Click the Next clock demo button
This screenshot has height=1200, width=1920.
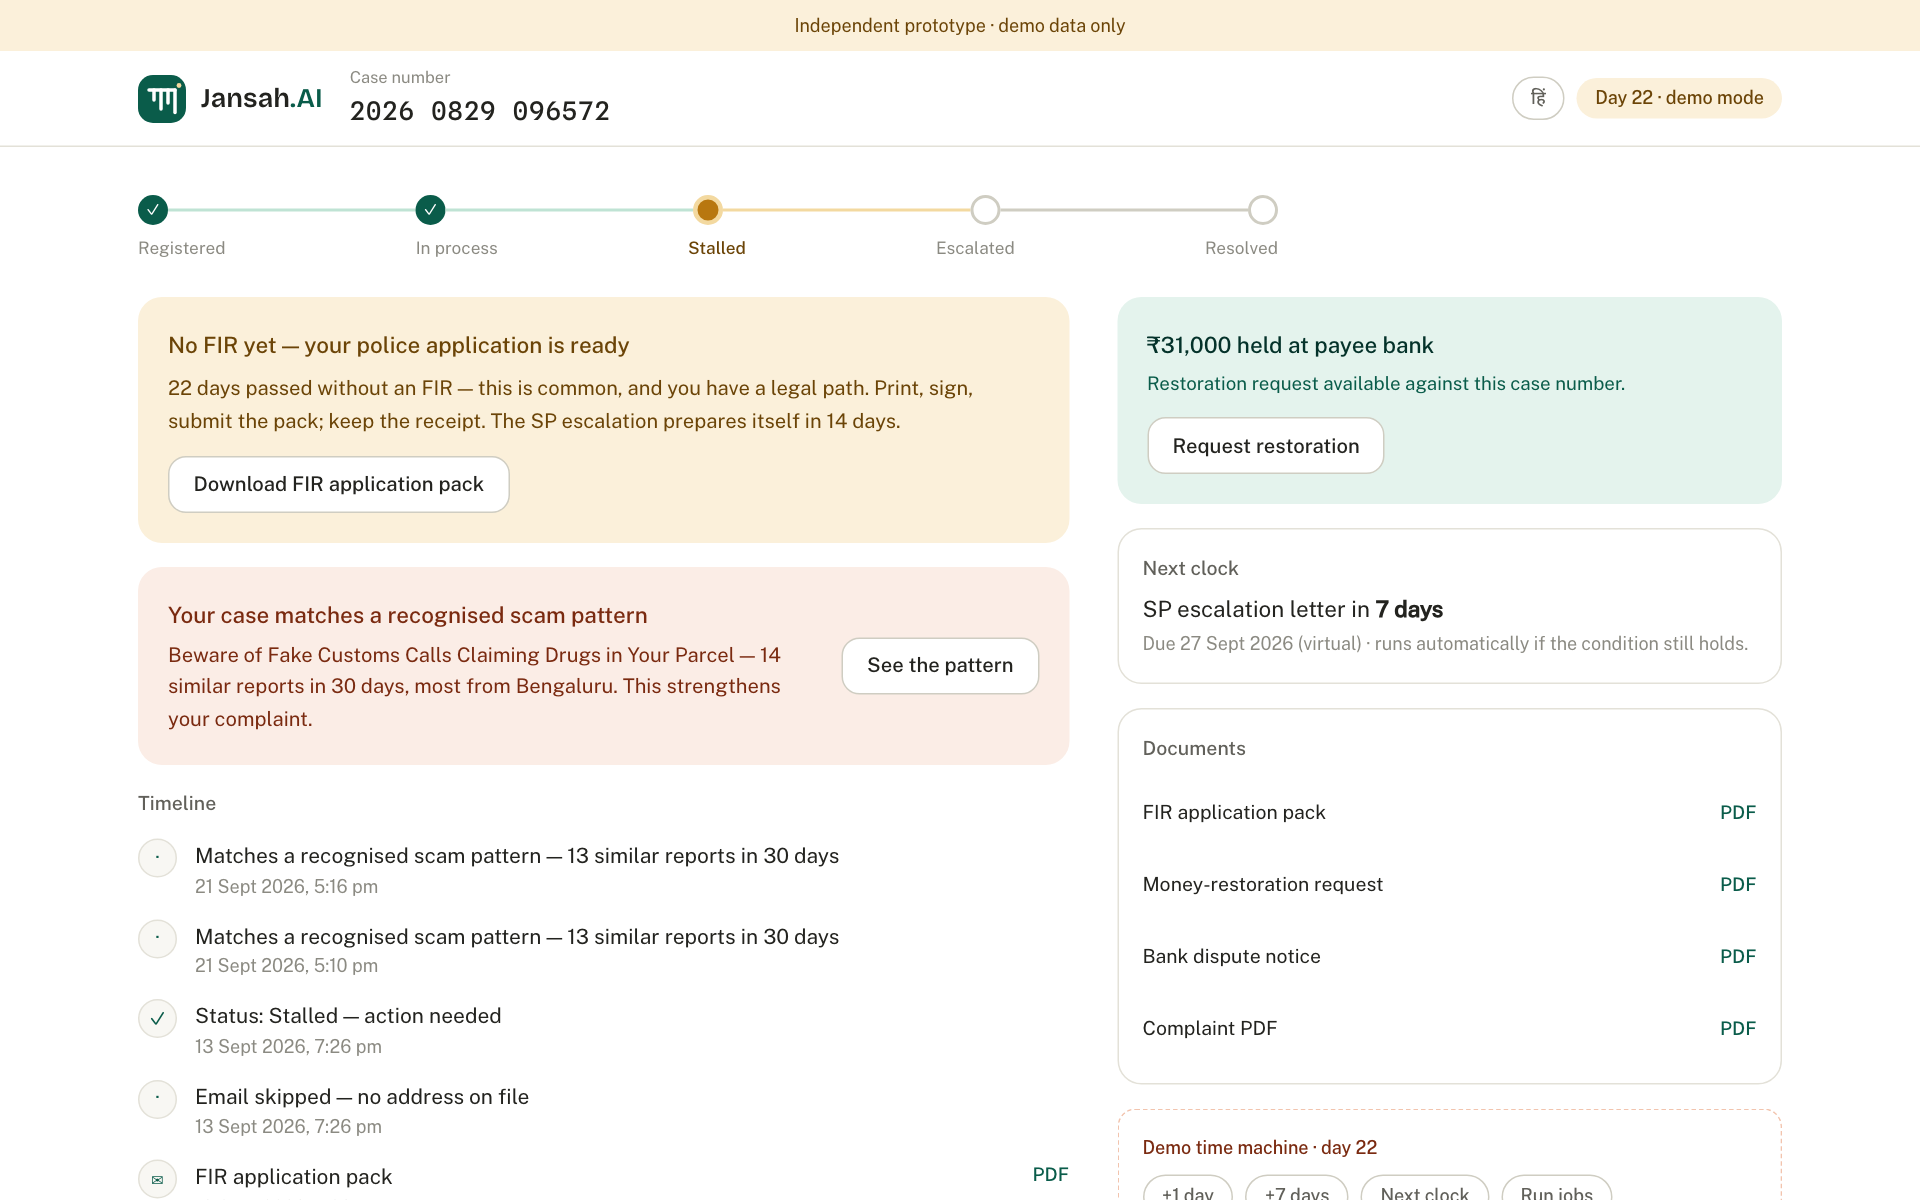1424,1190
